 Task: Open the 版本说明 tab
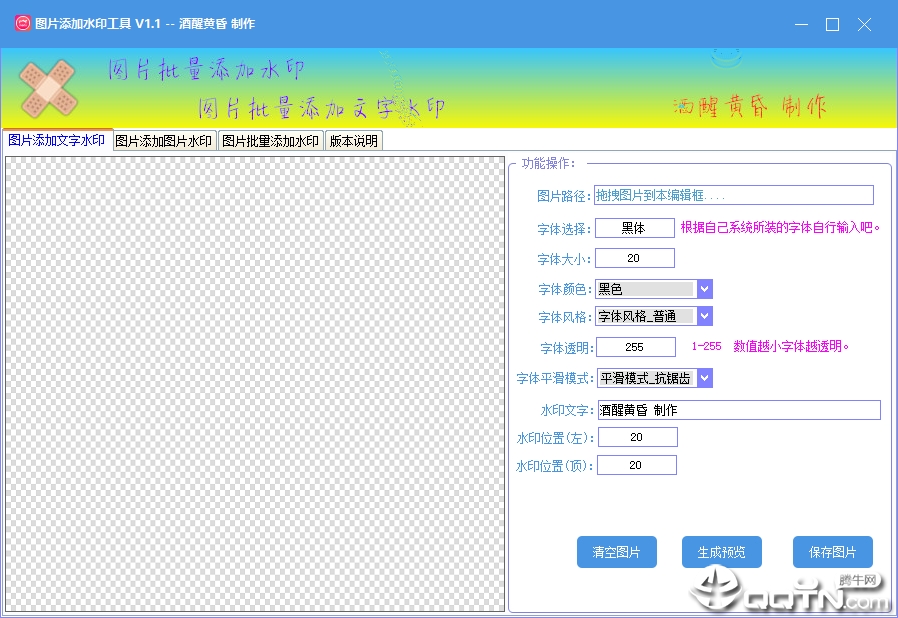354,141
